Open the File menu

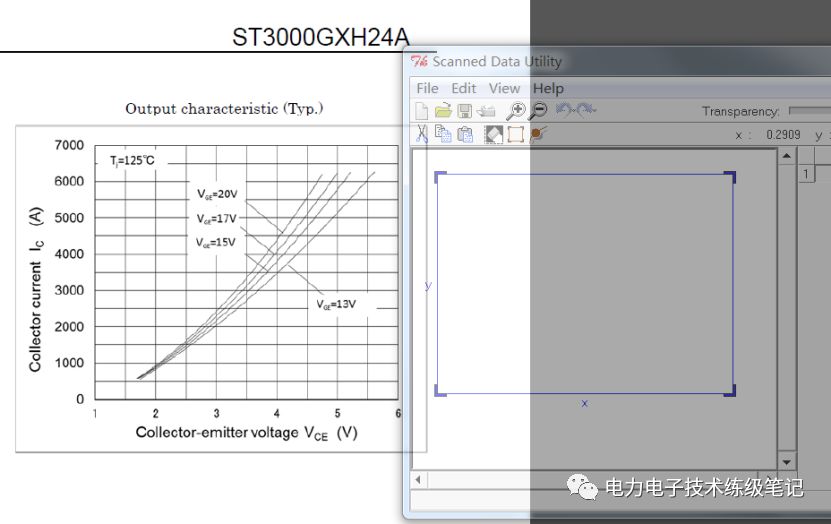click(427, 88)
